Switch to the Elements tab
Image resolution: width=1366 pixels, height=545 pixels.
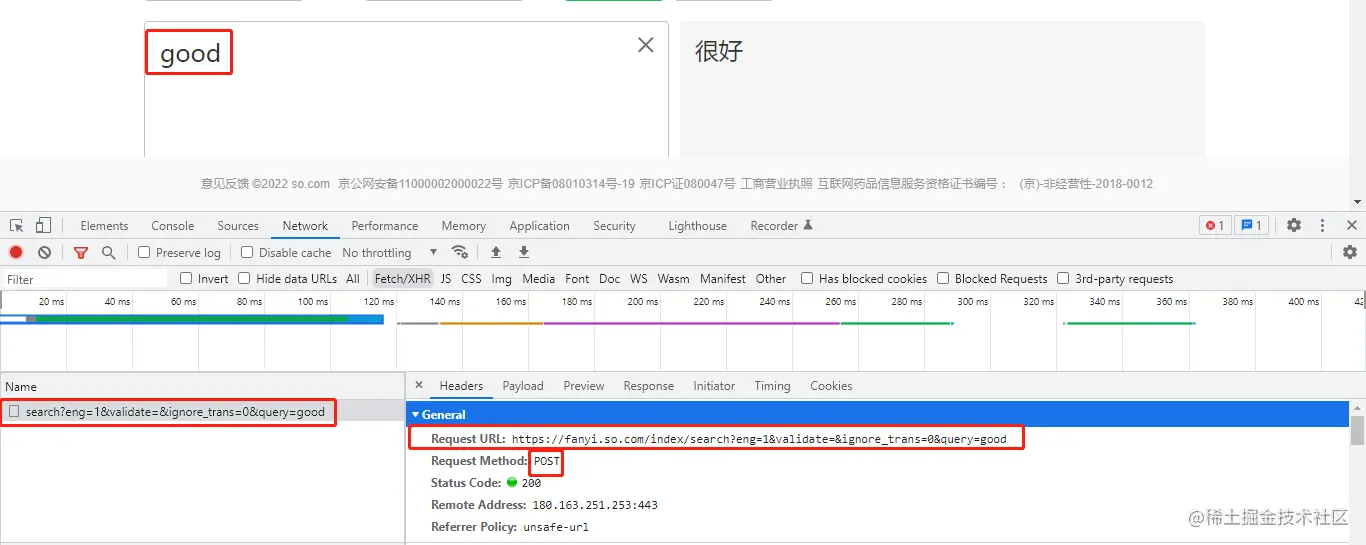[x=104, y=226]
